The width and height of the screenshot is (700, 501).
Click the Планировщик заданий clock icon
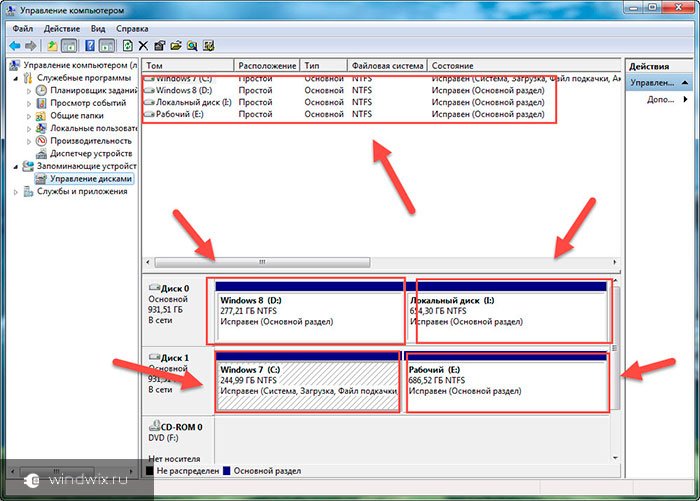pyautogui.click(x=41, y=90)
